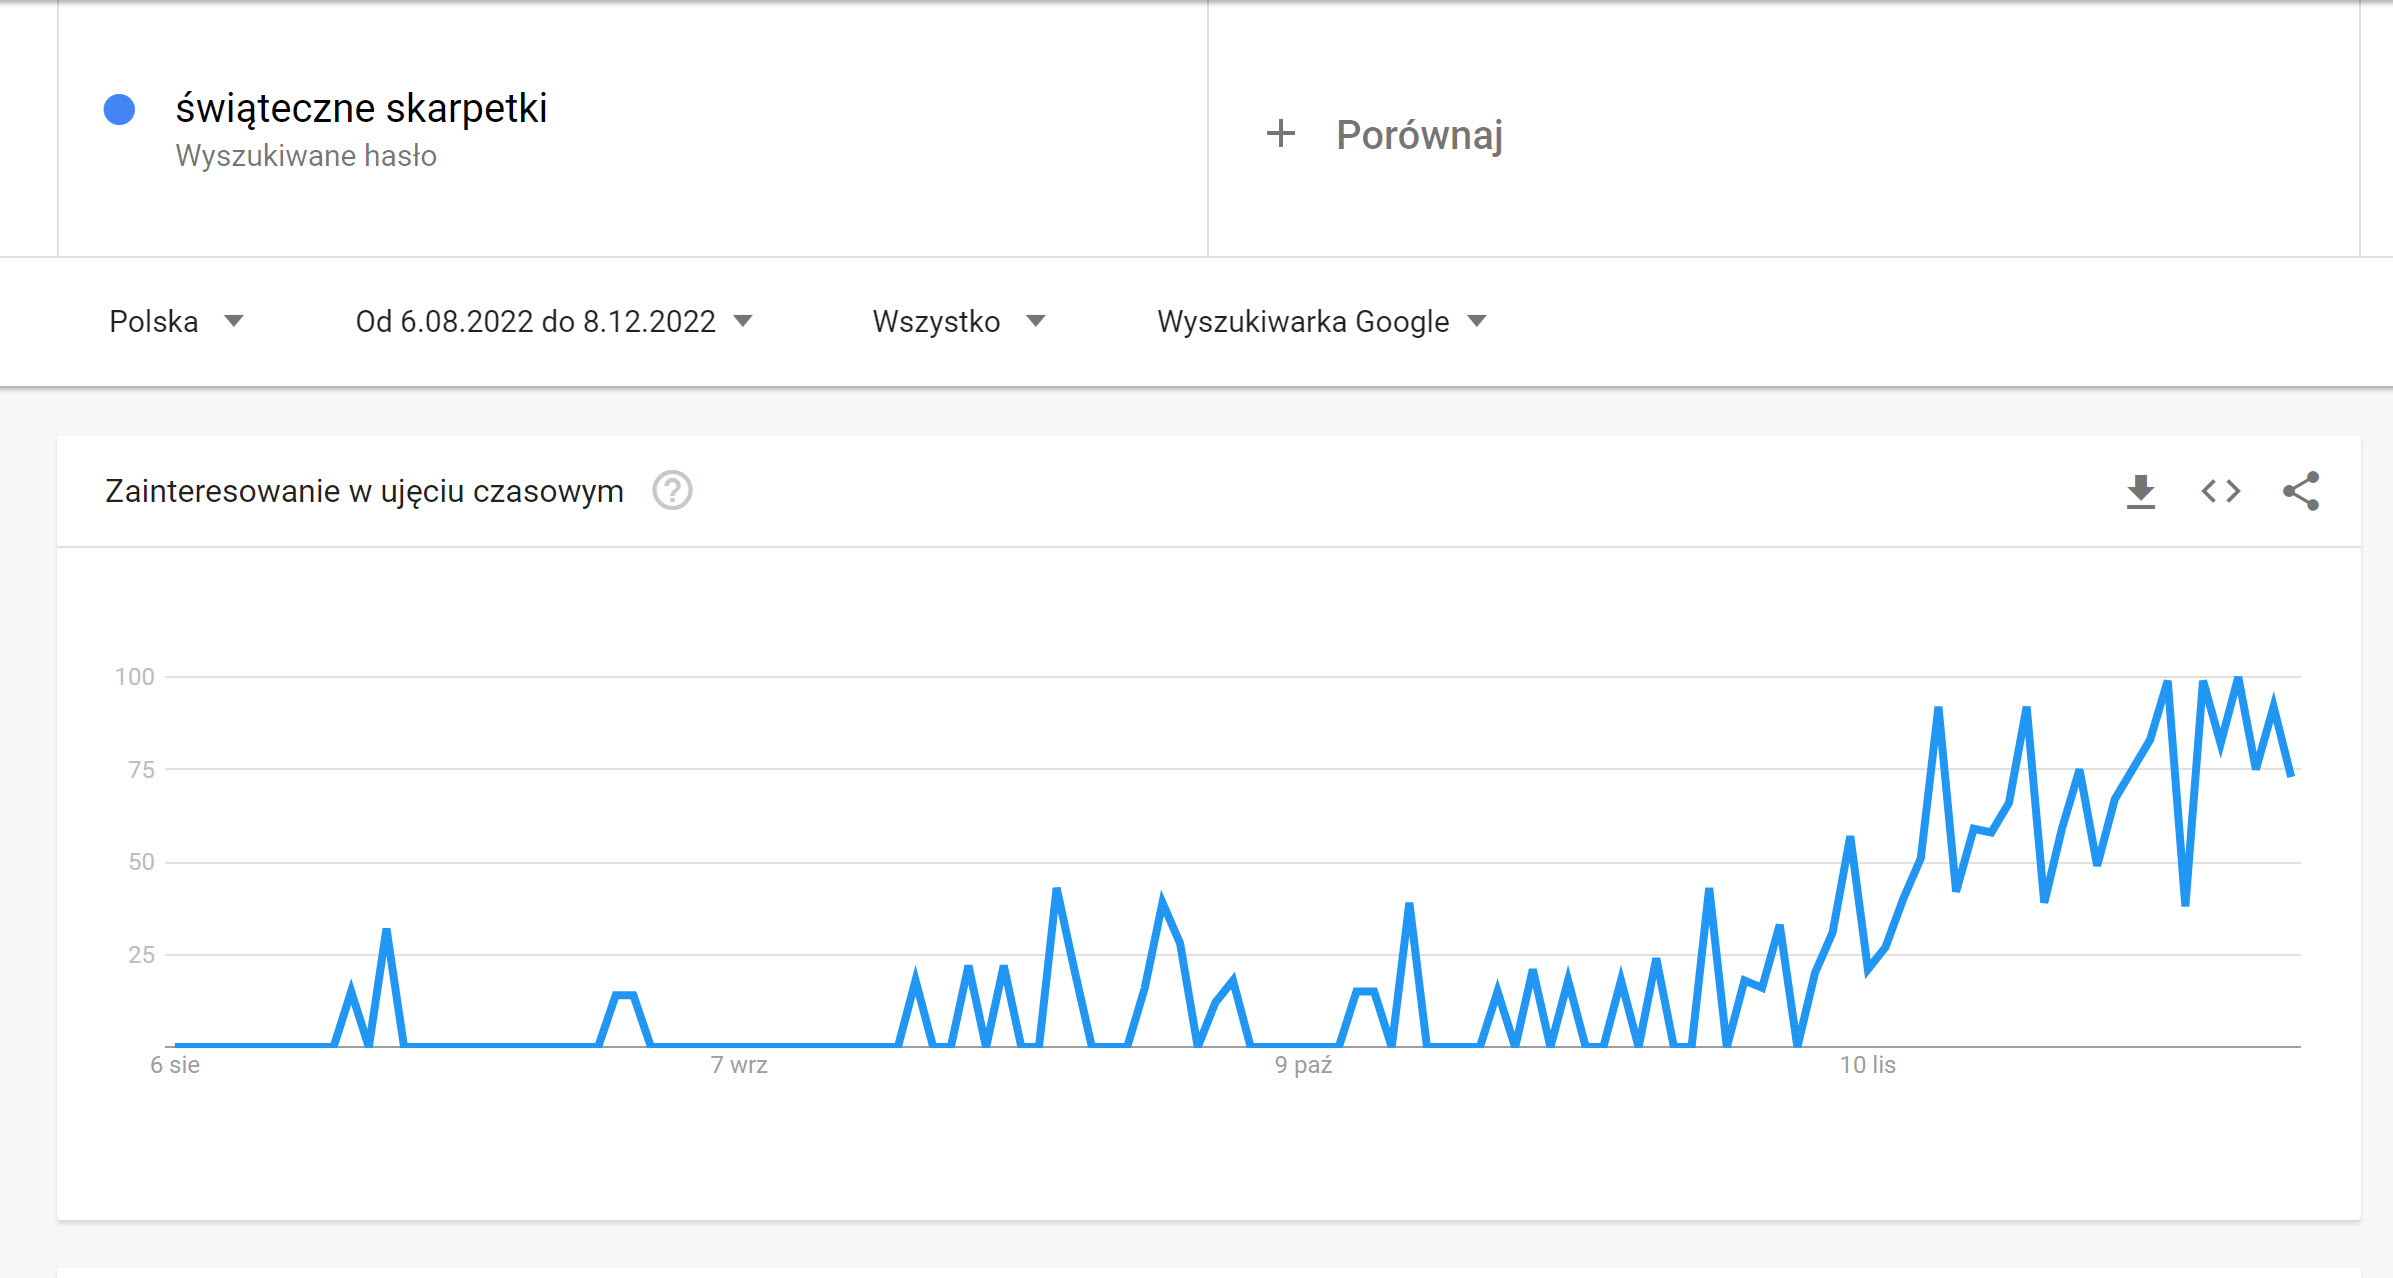The width and height of the screenshot is (2393, 1278).
Task: Open the date range Od 6.08.2022 dropdown
Action: tap(553, 321)
